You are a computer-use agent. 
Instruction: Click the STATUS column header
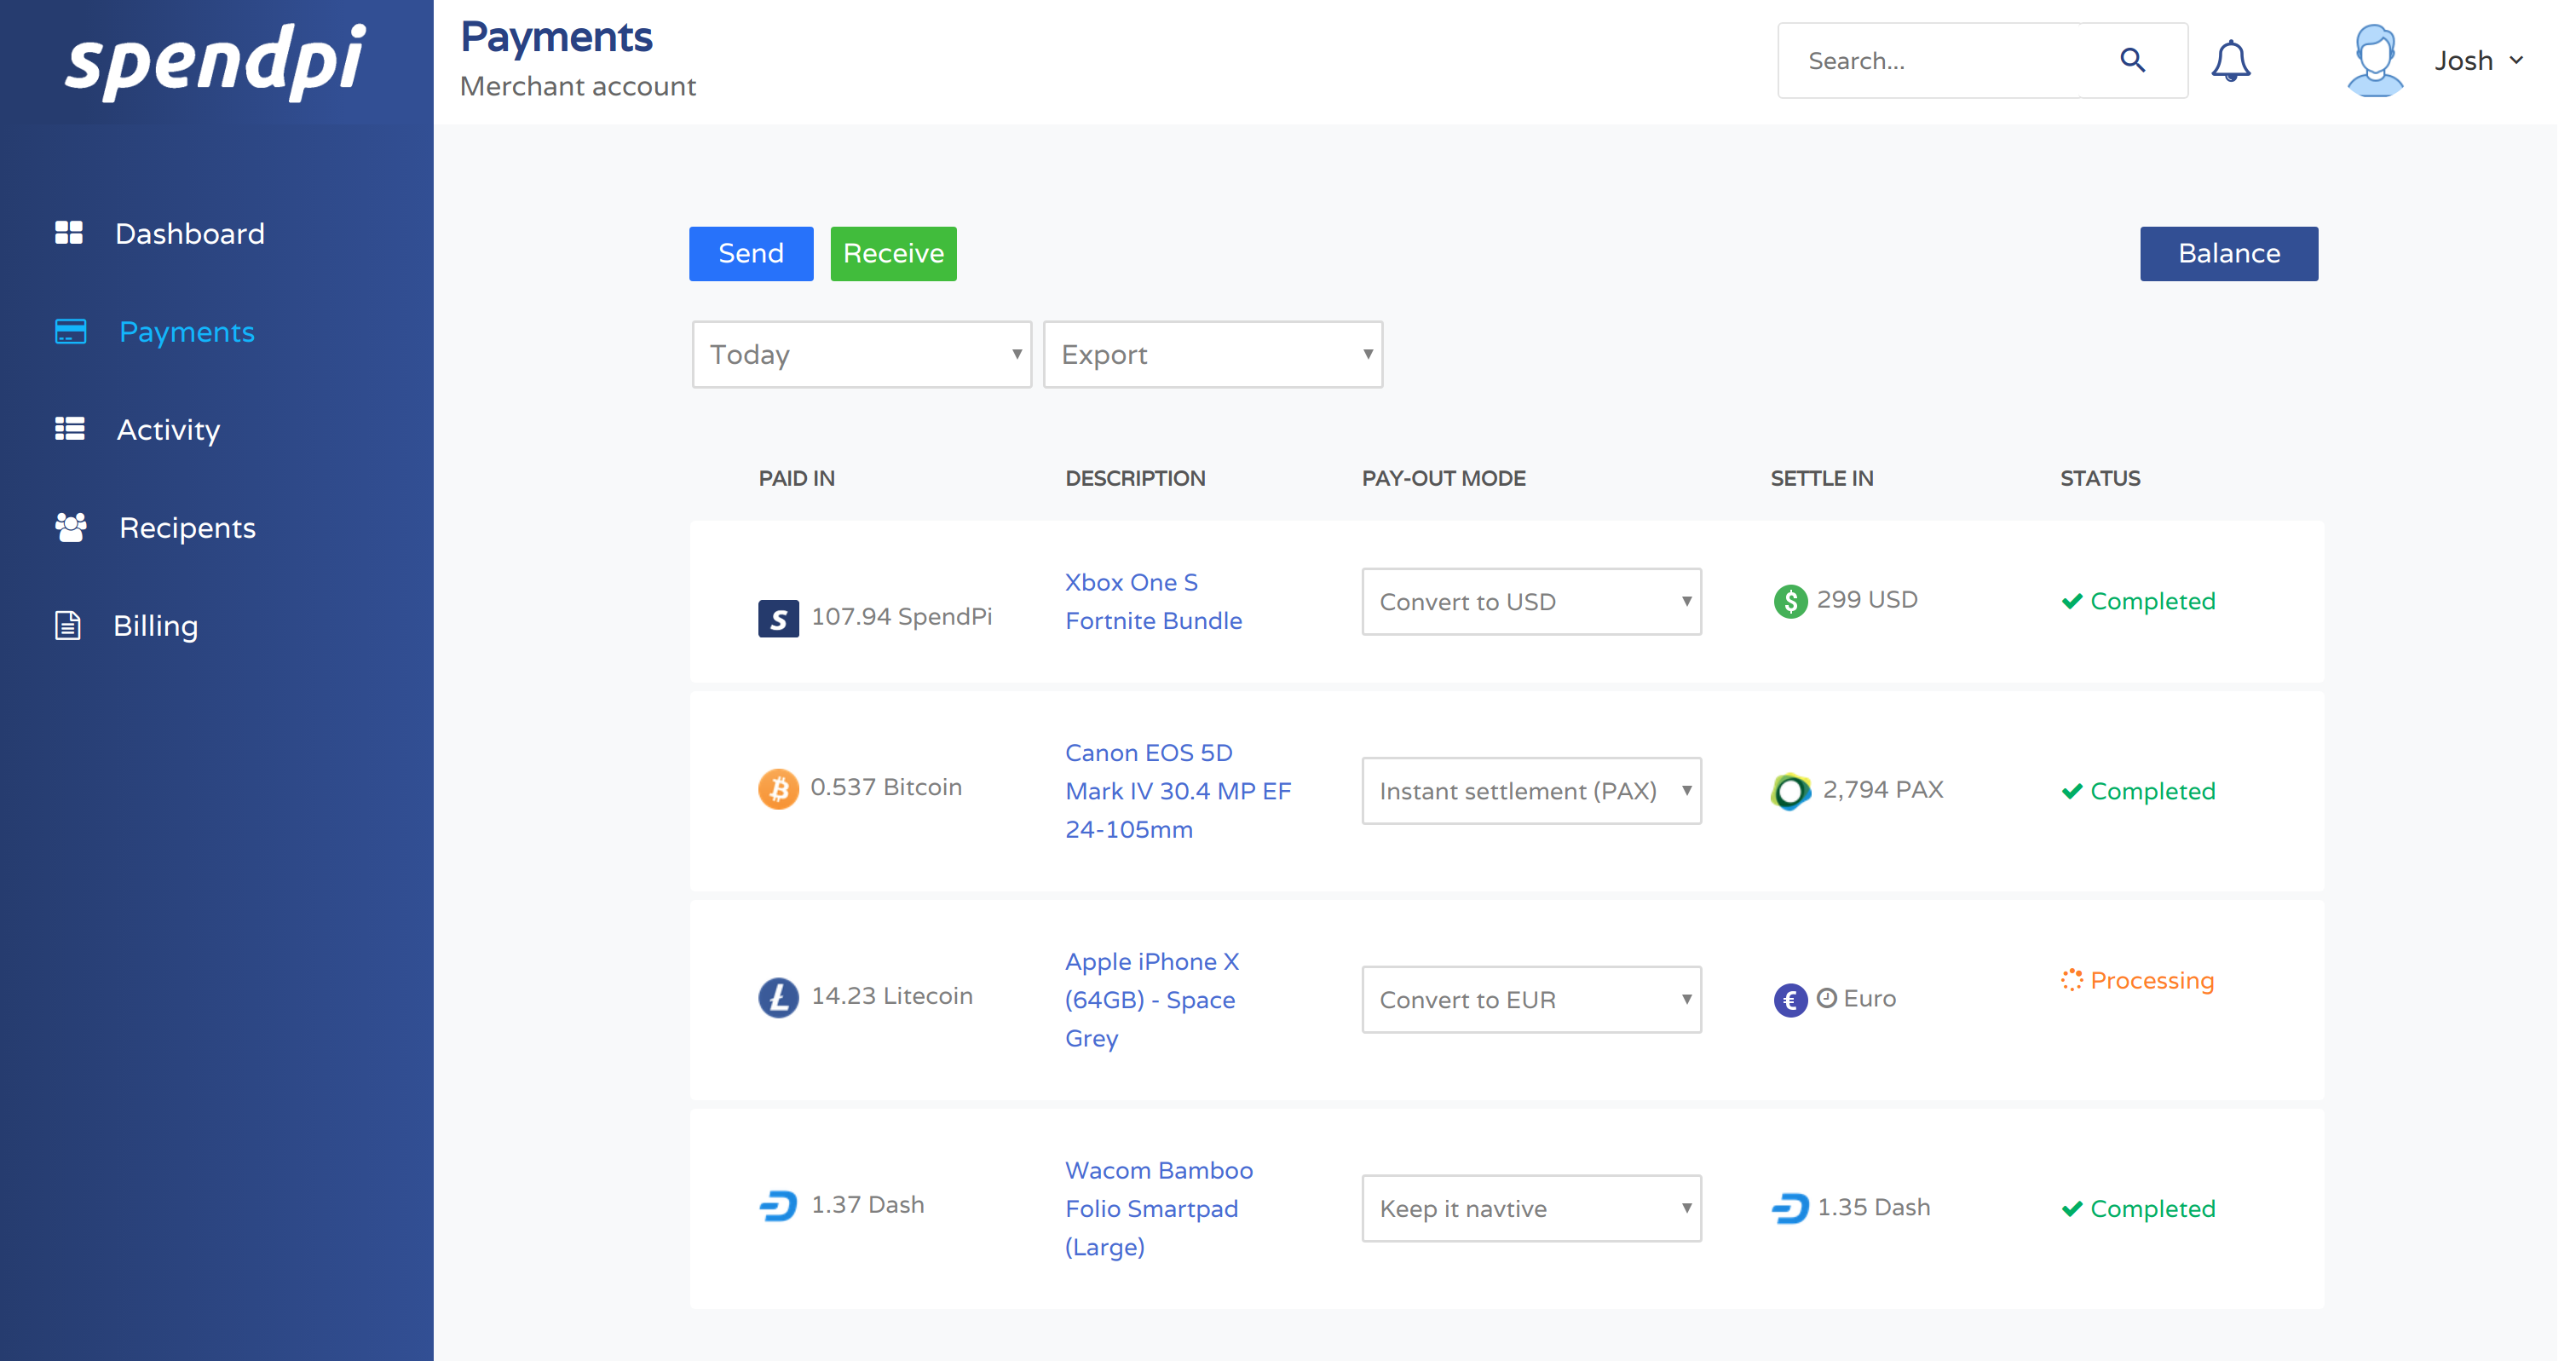(x=2100, y=478)
